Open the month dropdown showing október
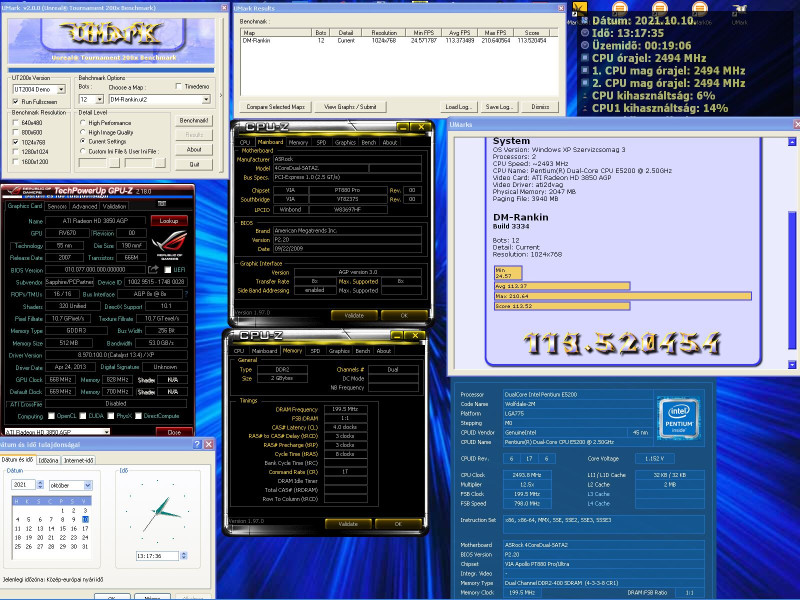Viewport: 800px width, 600px height. [88, 485]
